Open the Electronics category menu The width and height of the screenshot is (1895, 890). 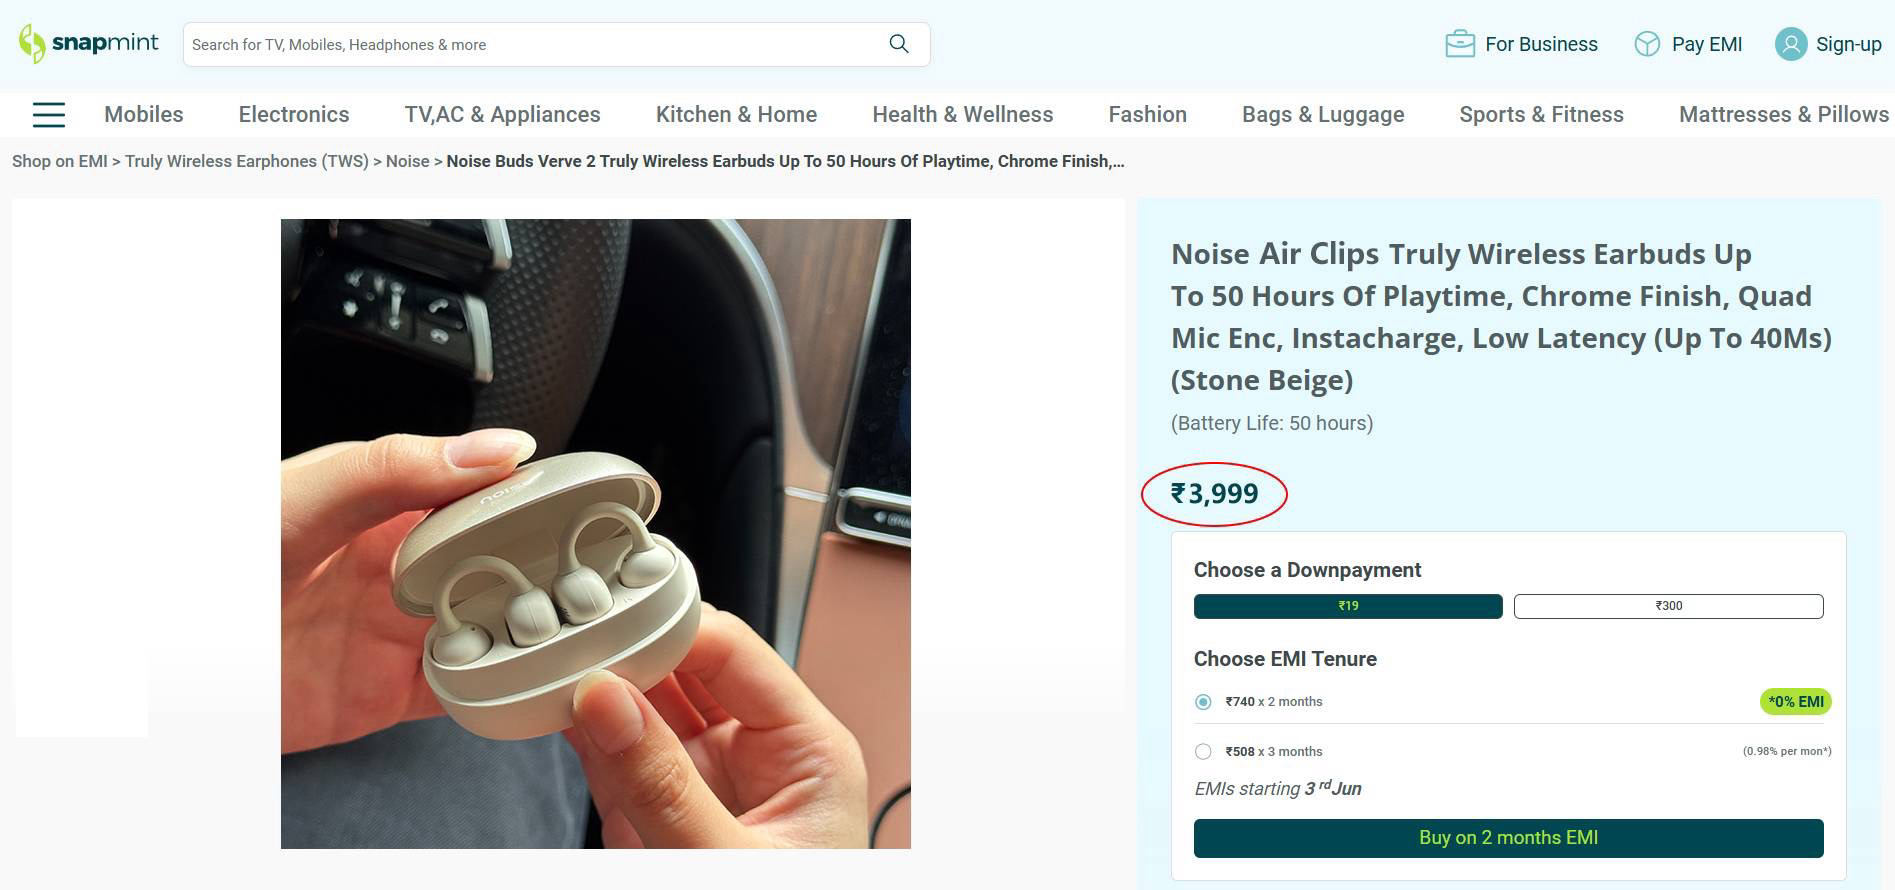[294, 115]
